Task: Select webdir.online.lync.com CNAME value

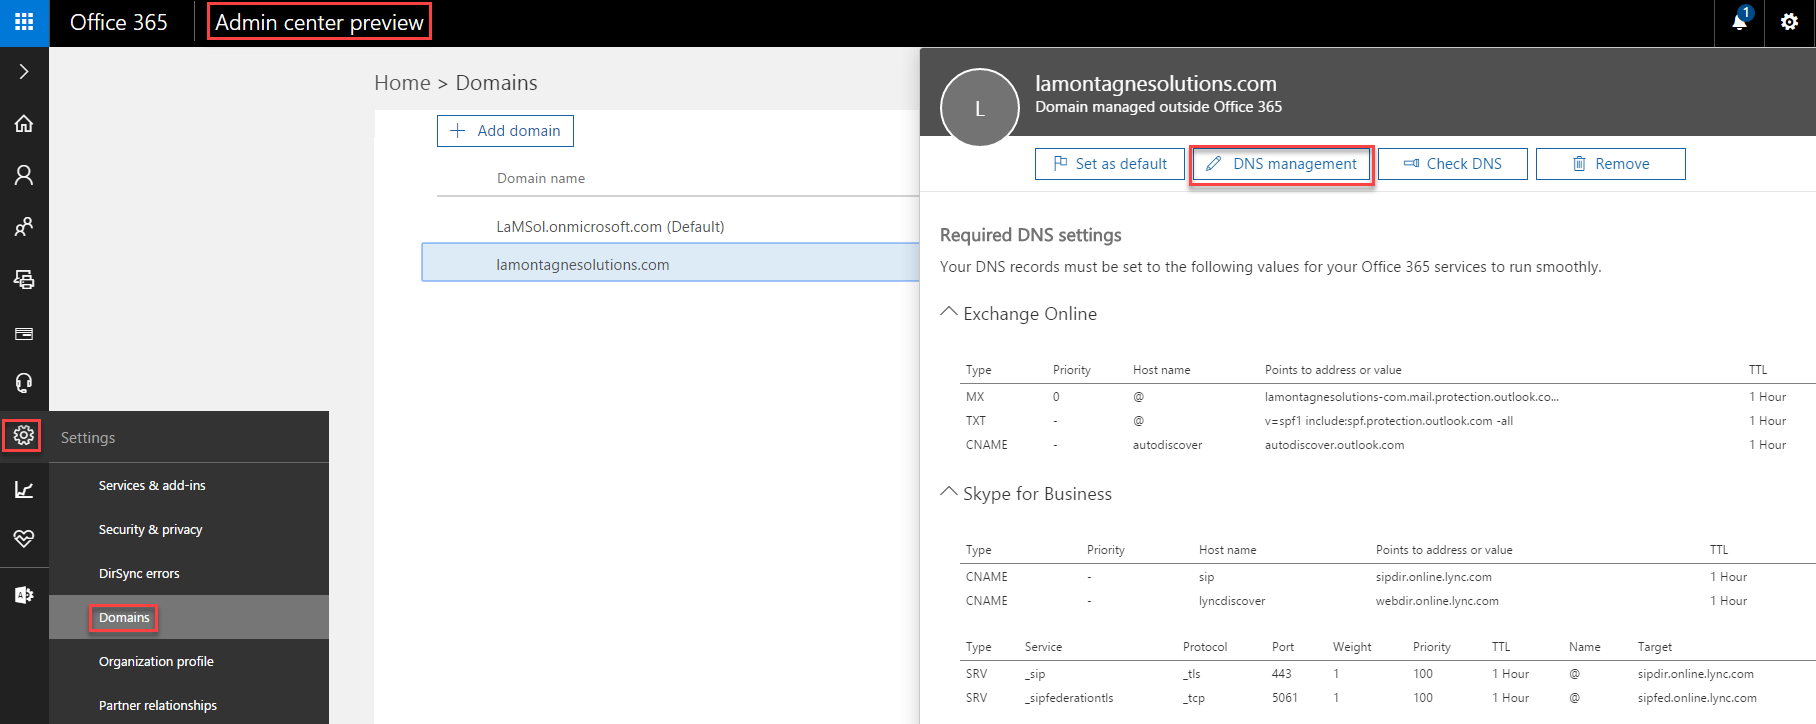Action: (x=1437, y=601)
